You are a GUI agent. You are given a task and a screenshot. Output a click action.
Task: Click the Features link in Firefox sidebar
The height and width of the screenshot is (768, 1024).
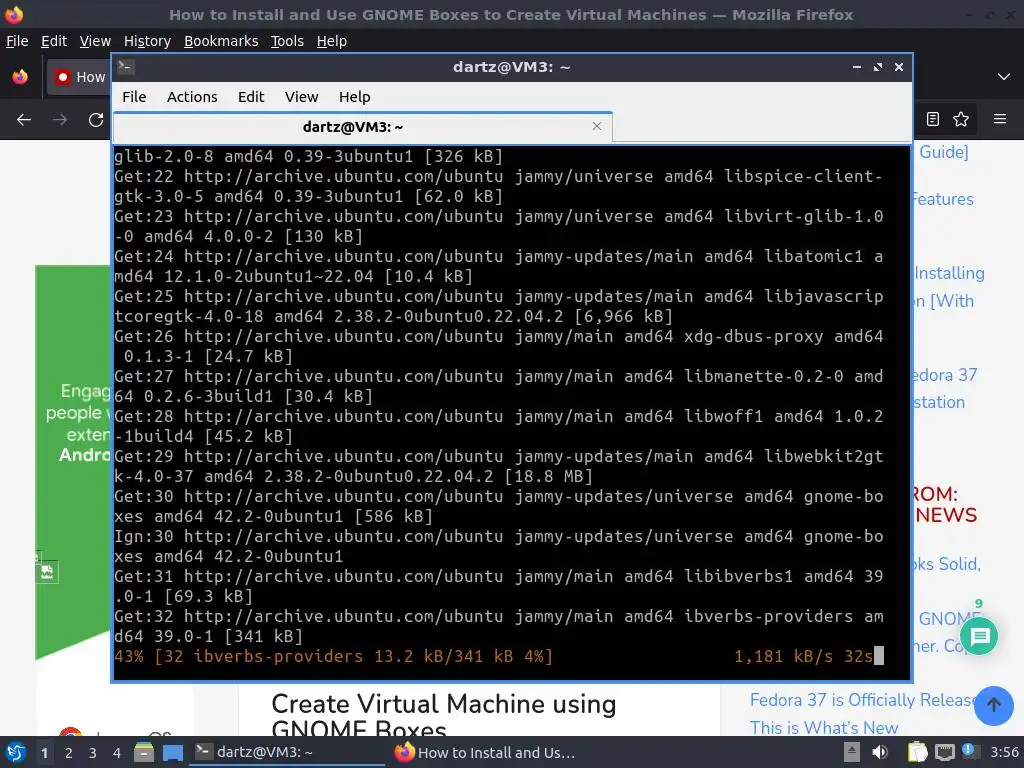(943, 199)
